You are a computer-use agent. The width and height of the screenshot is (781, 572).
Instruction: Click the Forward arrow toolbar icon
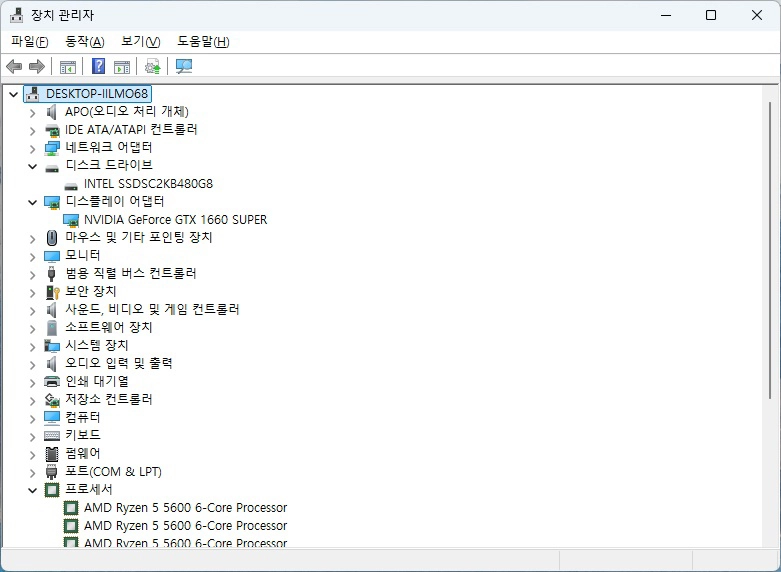coord(37,66)
